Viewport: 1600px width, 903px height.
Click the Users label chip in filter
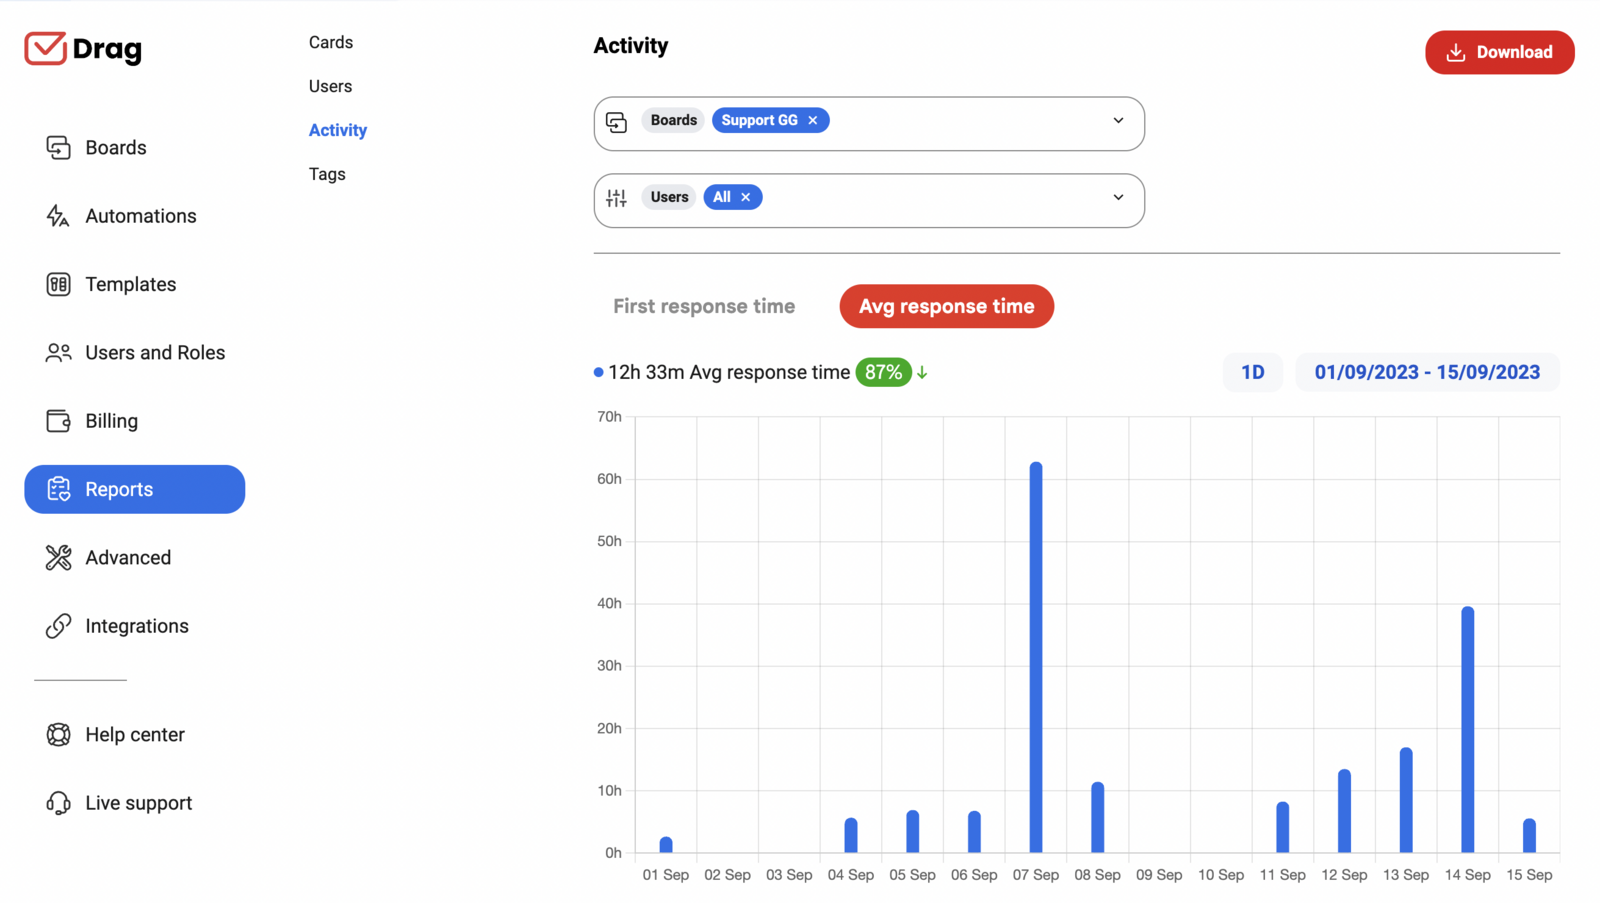[669, 197]
